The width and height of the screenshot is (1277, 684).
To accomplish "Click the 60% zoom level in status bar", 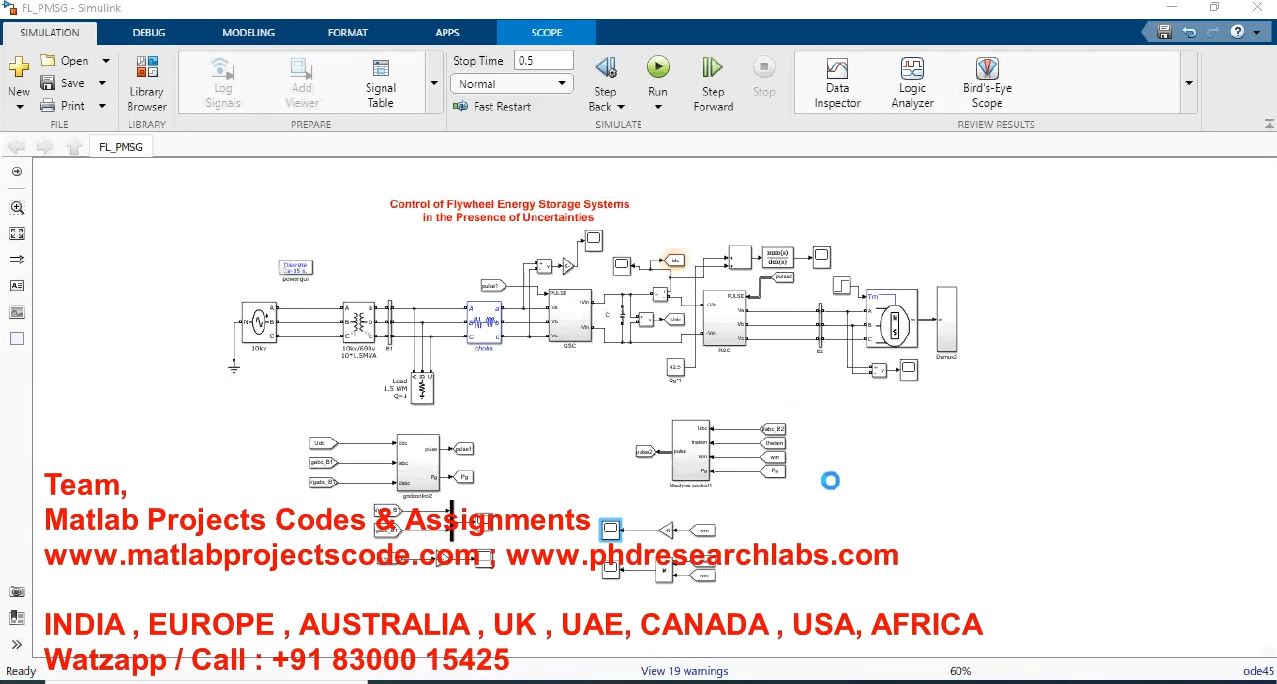I will [x=960, y=671].
